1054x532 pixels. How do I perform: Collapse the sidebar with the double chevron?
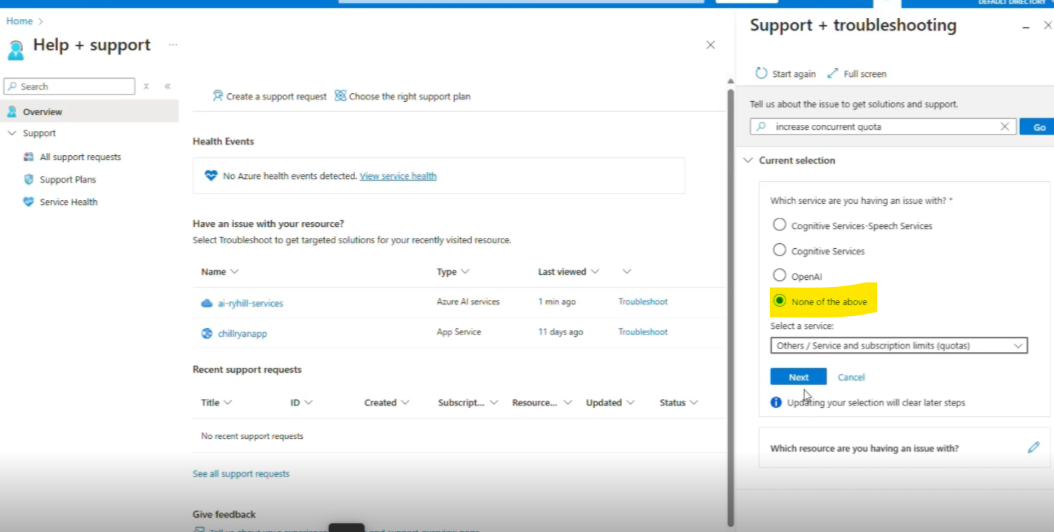click(x=167, y=86)
